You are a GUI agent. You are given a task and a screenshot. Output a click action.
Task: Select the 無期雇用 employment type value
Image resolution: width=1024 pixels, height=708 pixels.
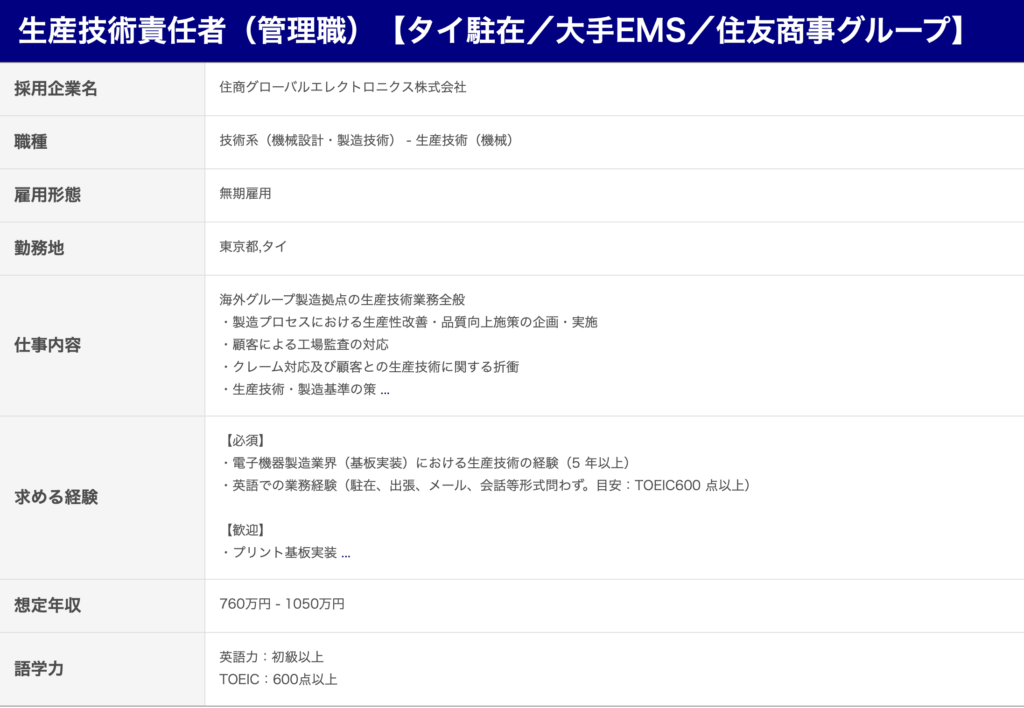pyautogui.click(x=245, y=194)
